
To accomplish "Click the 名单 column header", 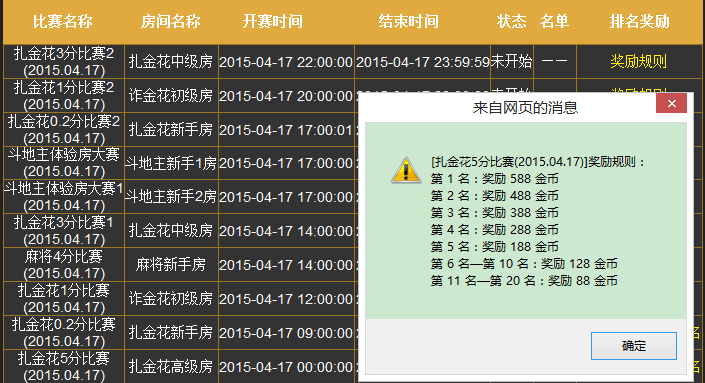I will pyautogui.click(x=554, y=21).
